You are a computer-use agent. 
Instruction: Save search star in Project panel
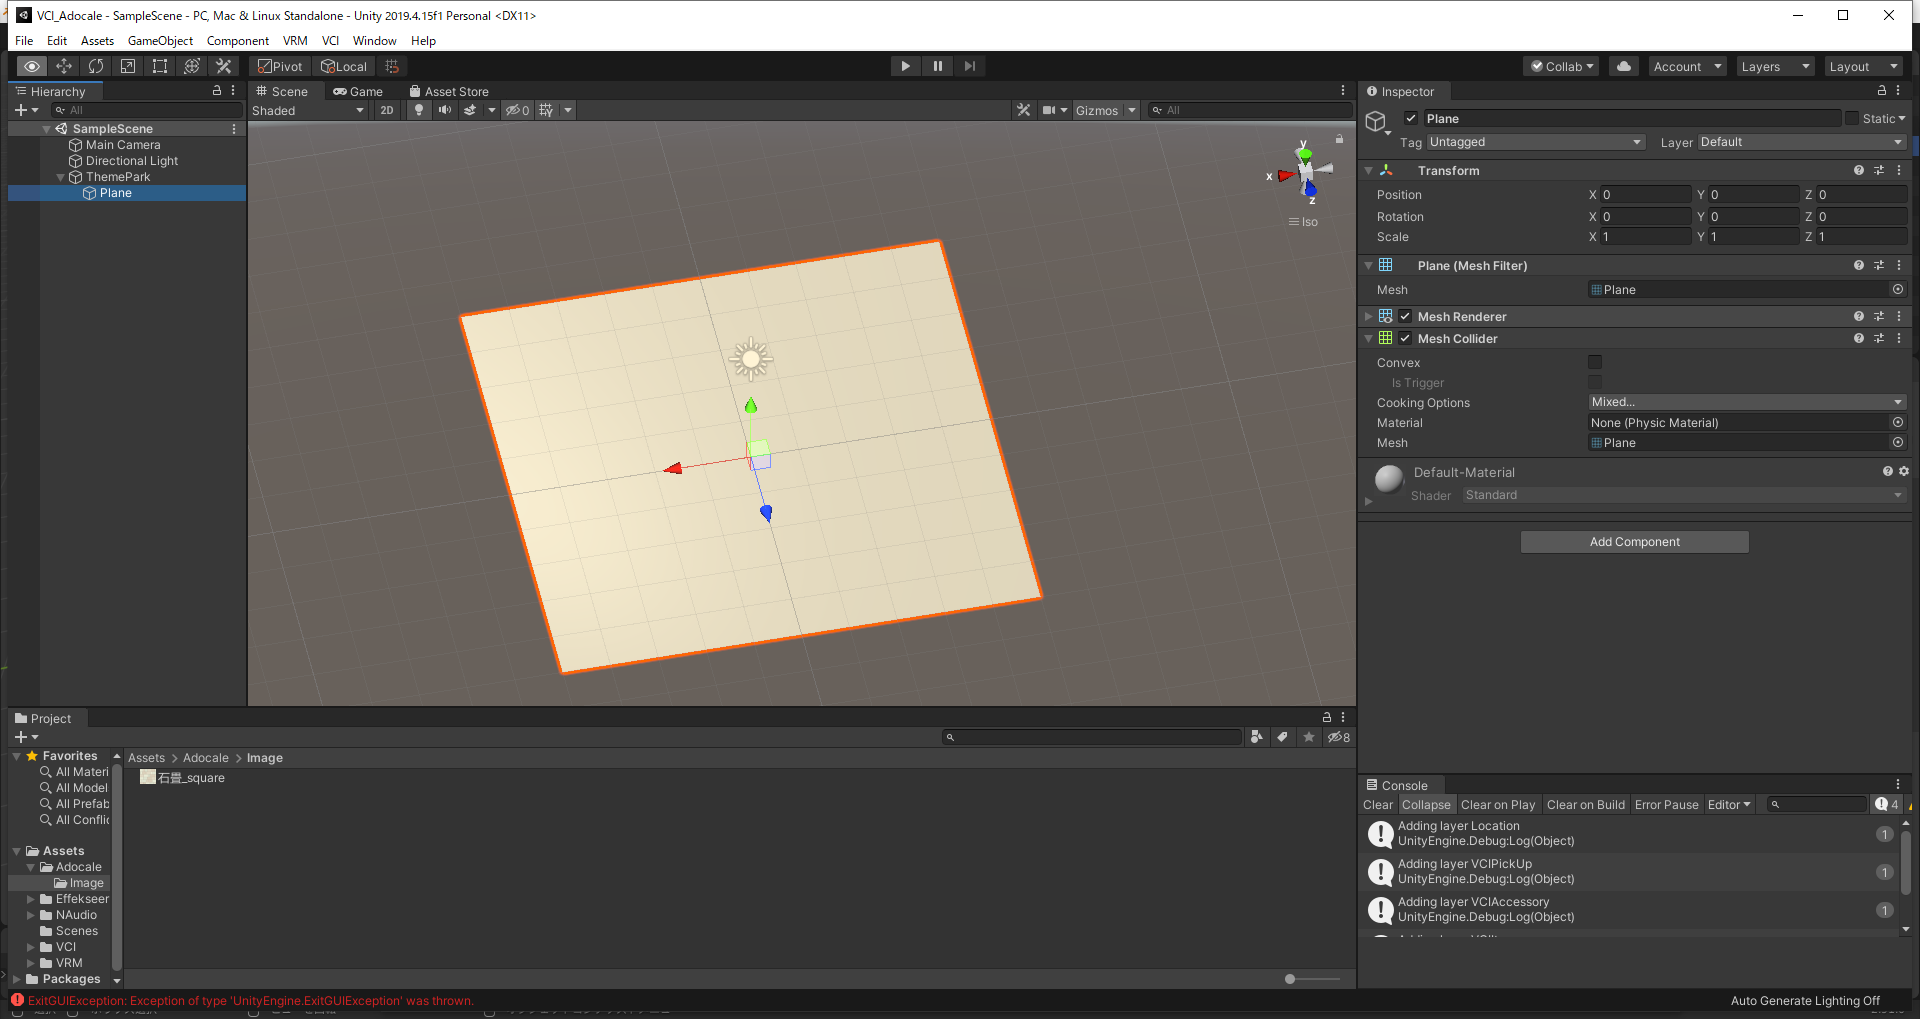click(x=1308, y=737)
